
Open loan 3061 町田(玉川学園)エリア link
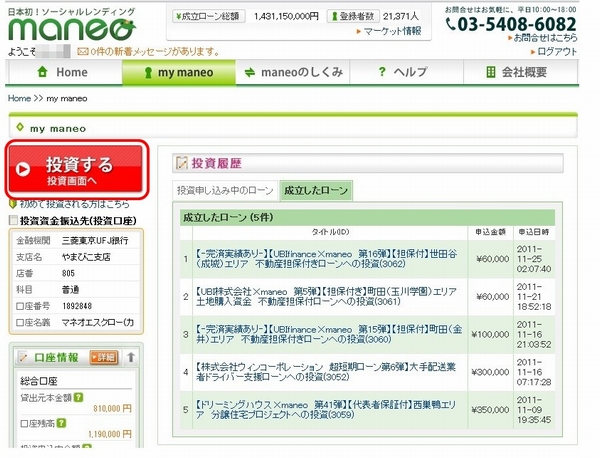coord(326,297)
